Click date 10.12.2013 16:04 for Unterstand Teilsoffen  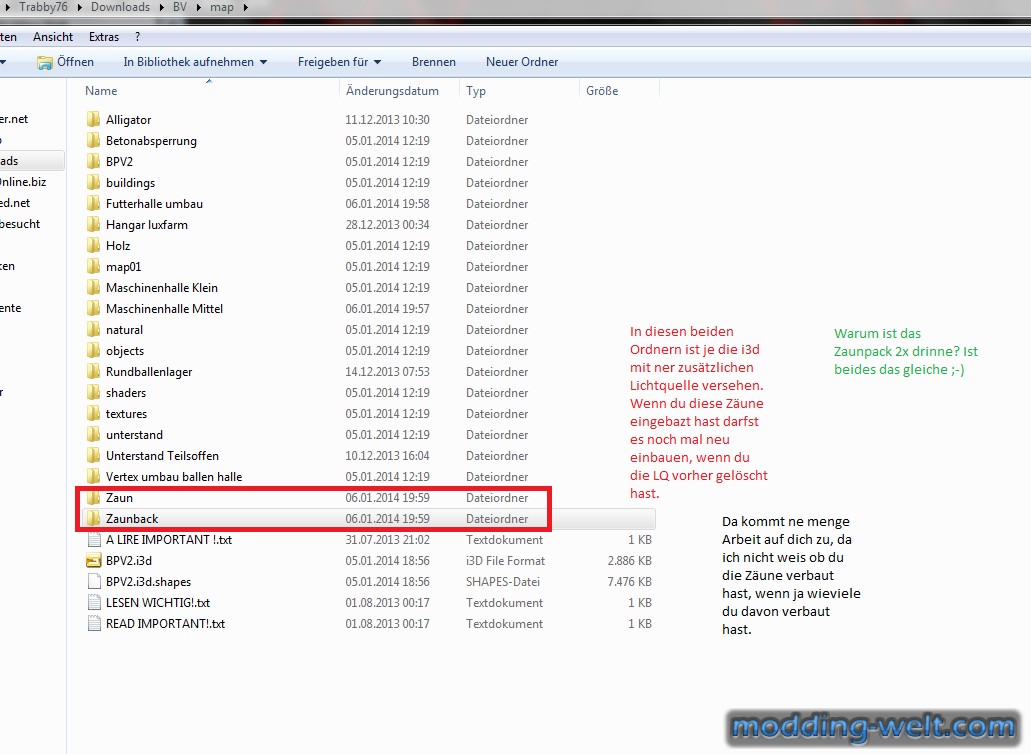387,456
